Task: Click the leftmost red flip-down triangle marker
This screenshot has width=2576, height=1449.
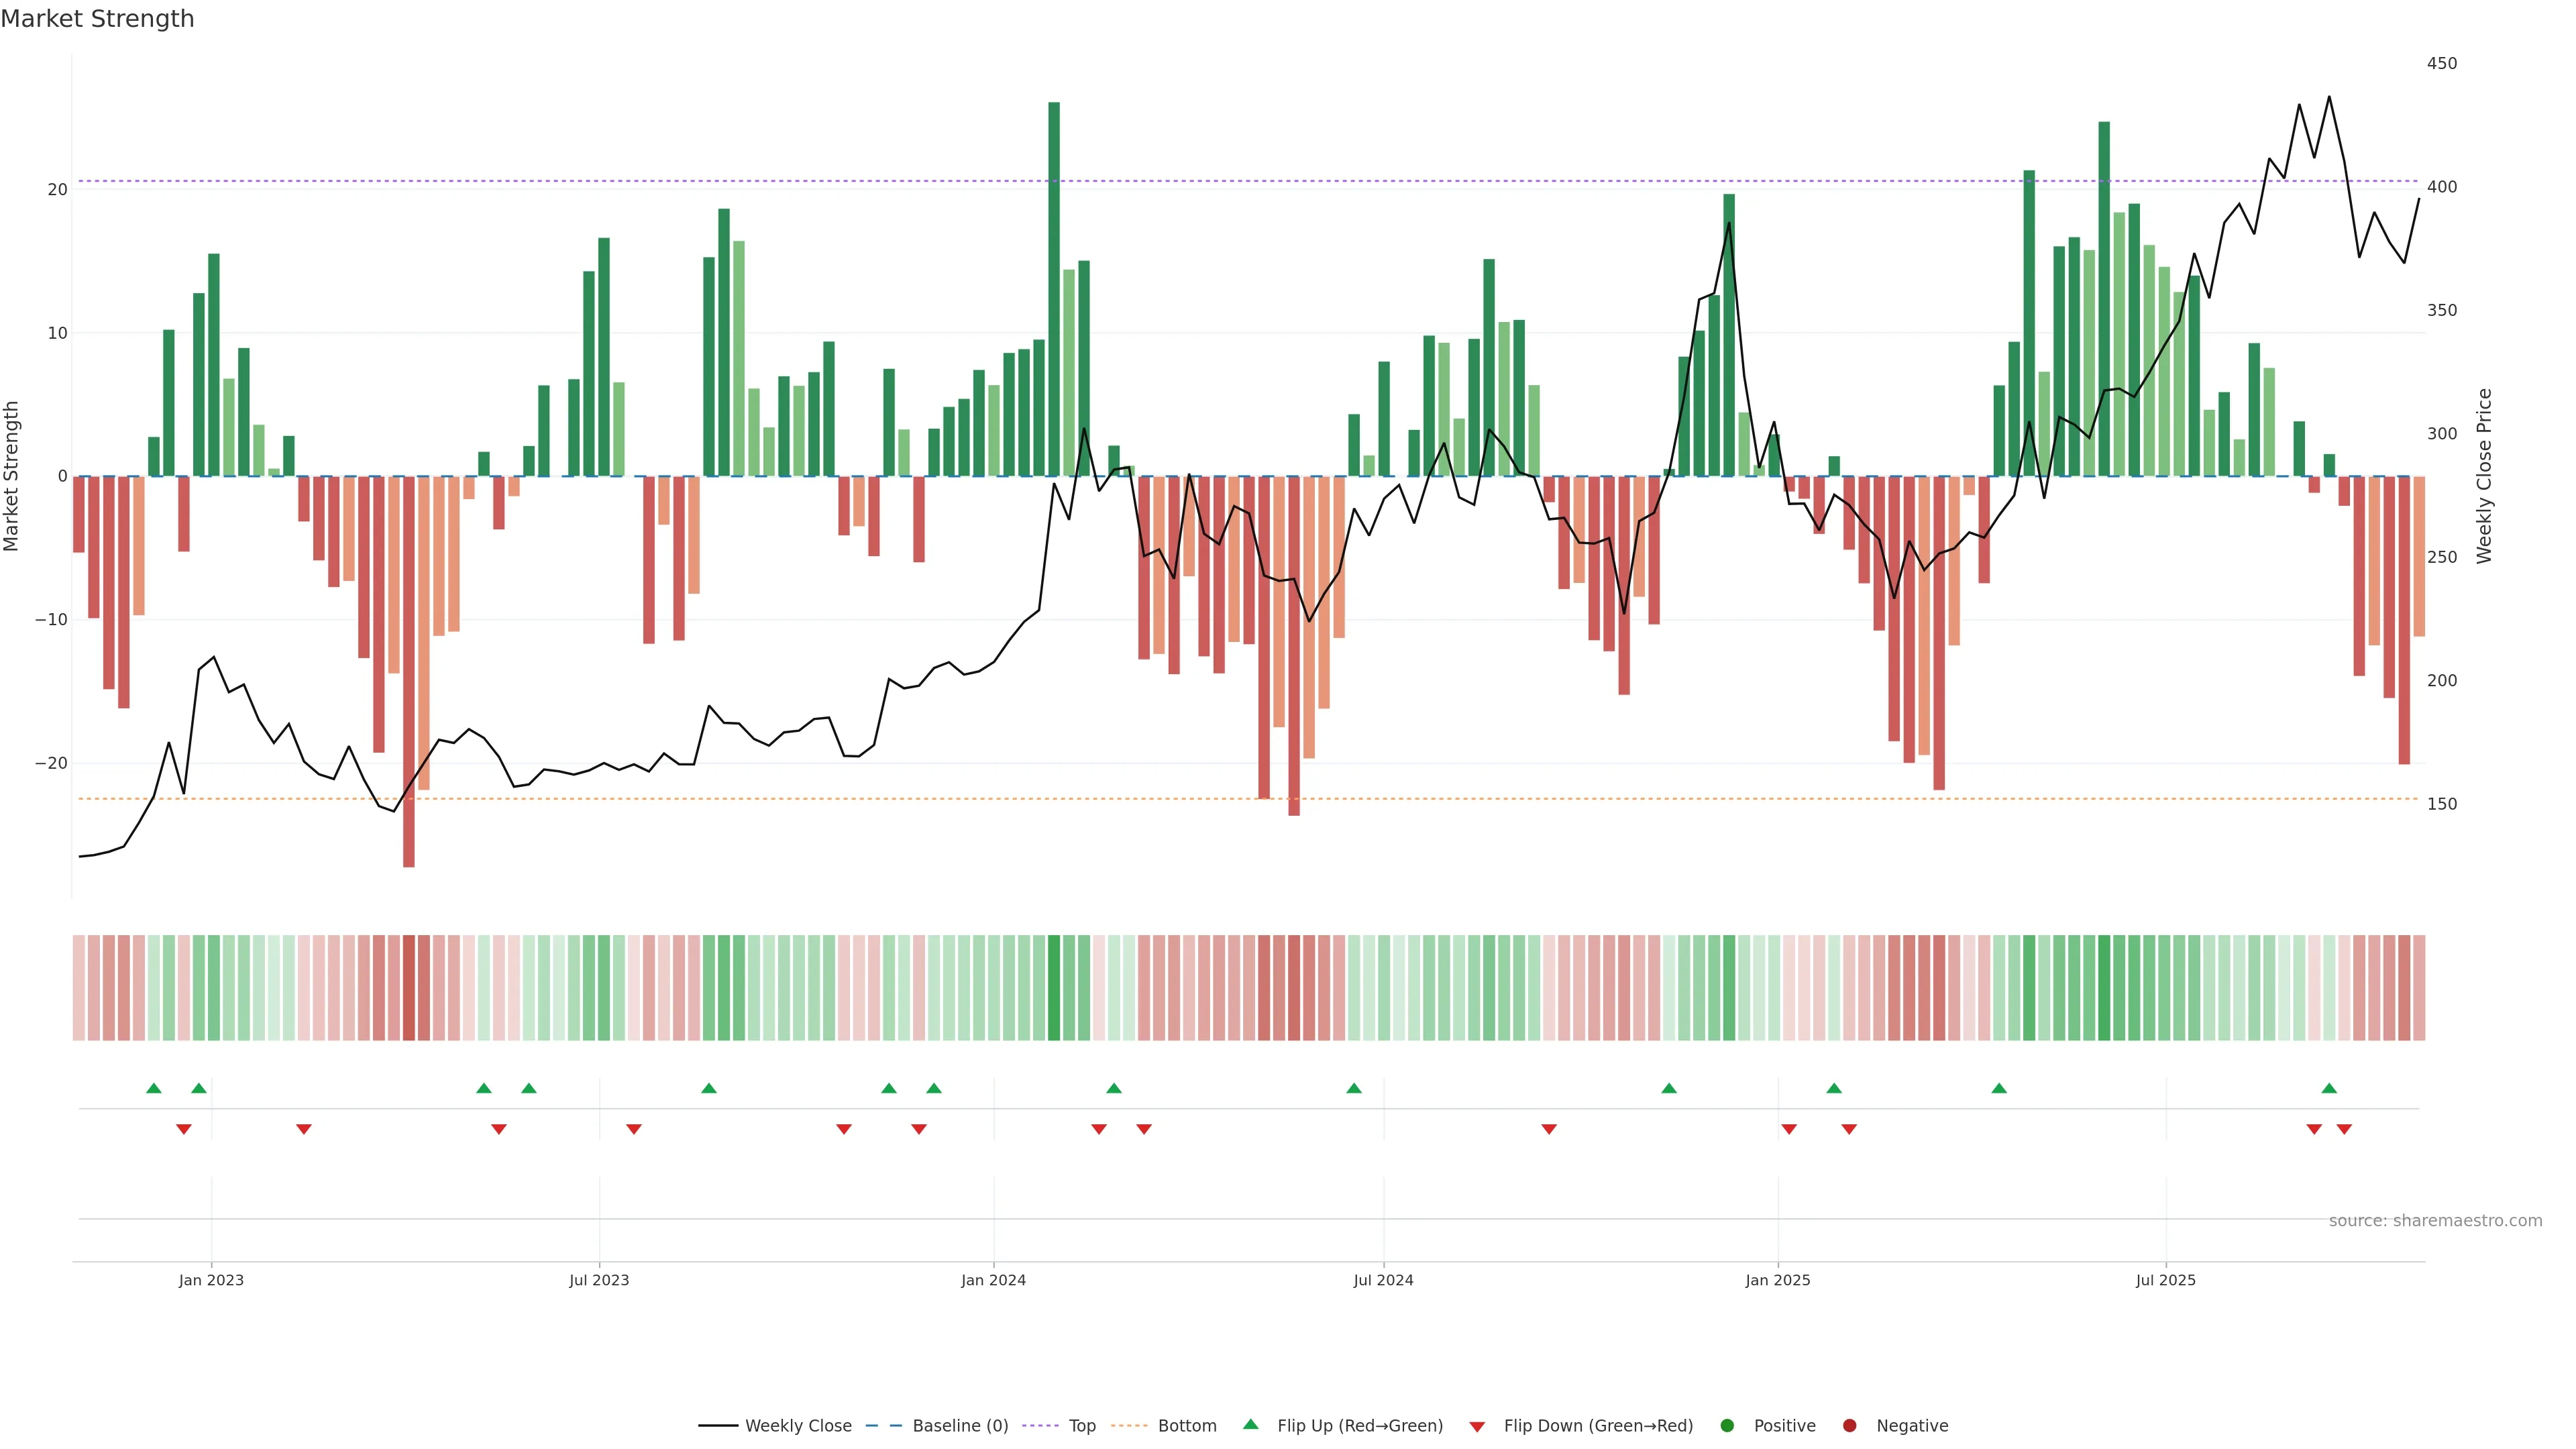Action: coord(183,1129)
